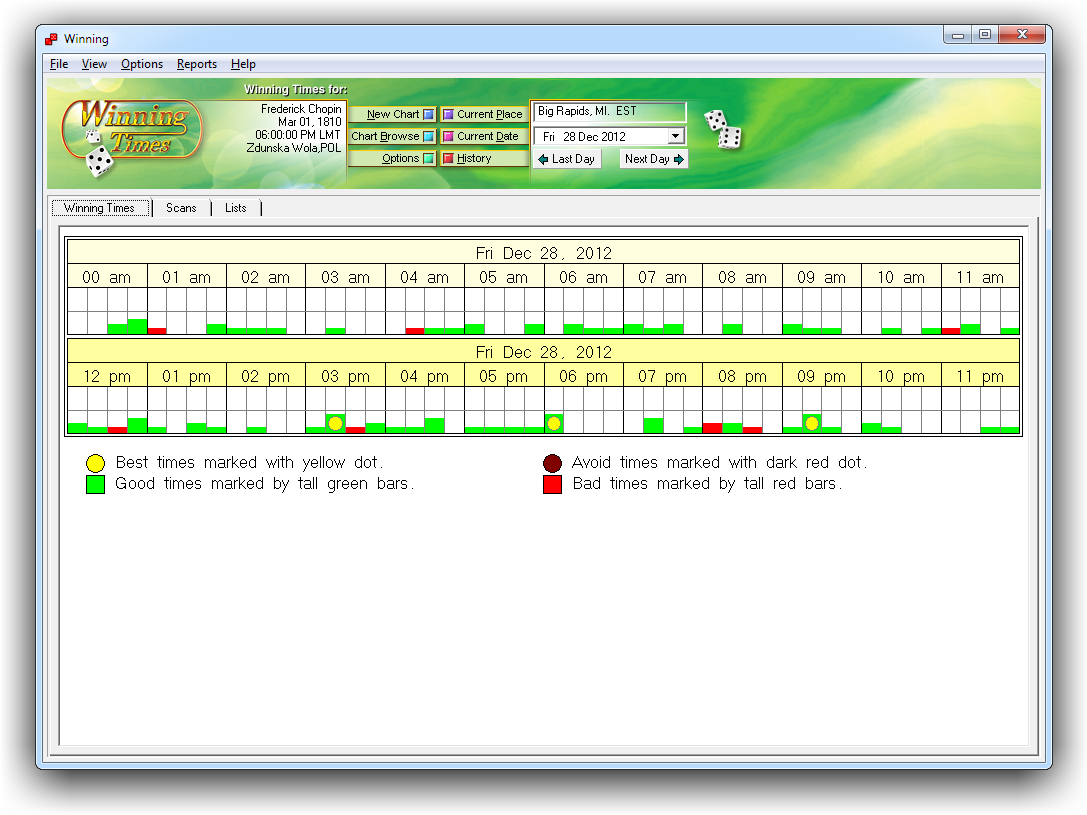
Task: Go to Last Day
Action: tap(566, 159)
